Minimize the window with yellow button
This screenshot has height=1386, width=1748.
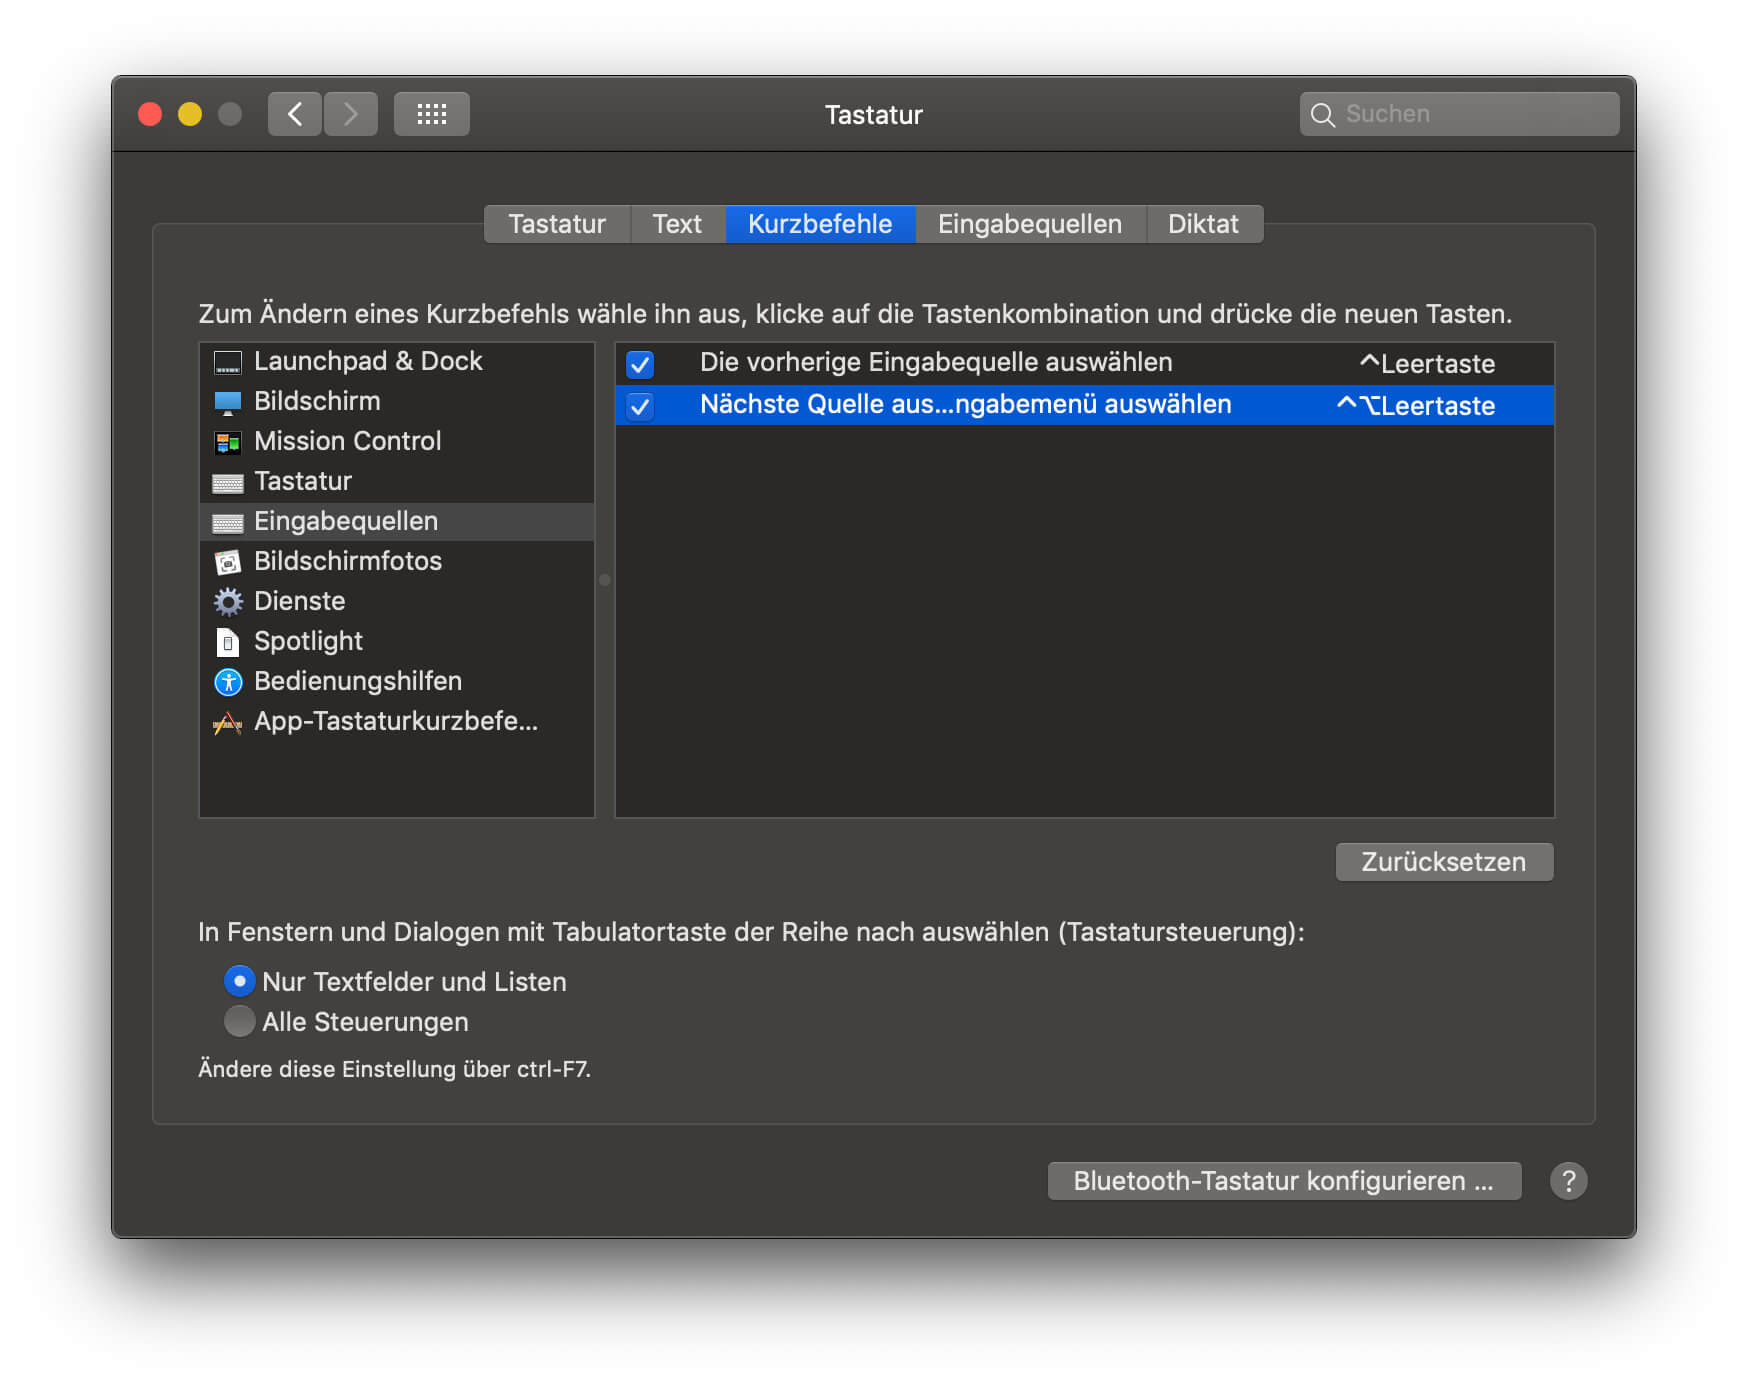pos(190,114)
